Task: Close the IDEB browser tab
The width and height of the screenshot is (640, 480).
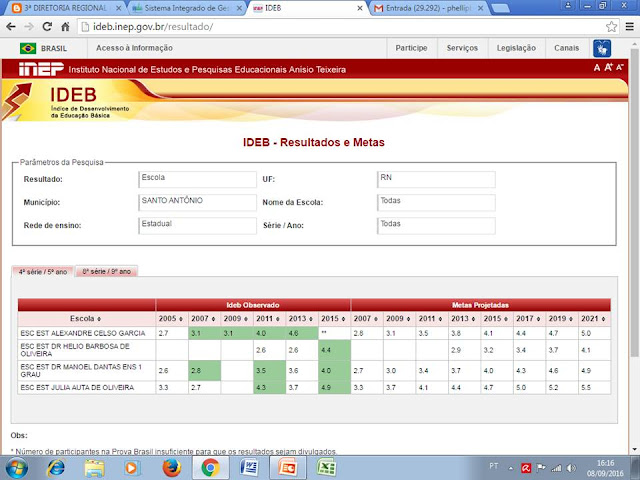Action: tap(360, 8)
